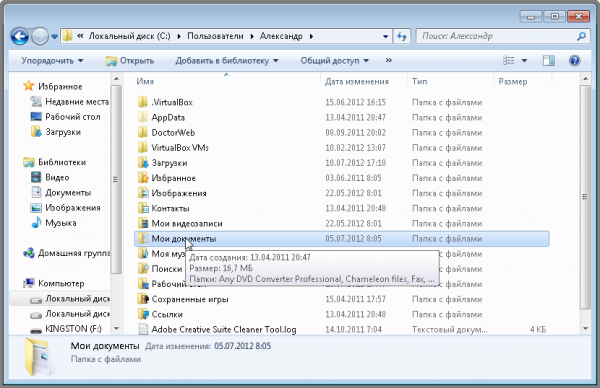Click the 'Мои документы' folder icon
Screen dimensions: 600x388
(x=143, y=238)
